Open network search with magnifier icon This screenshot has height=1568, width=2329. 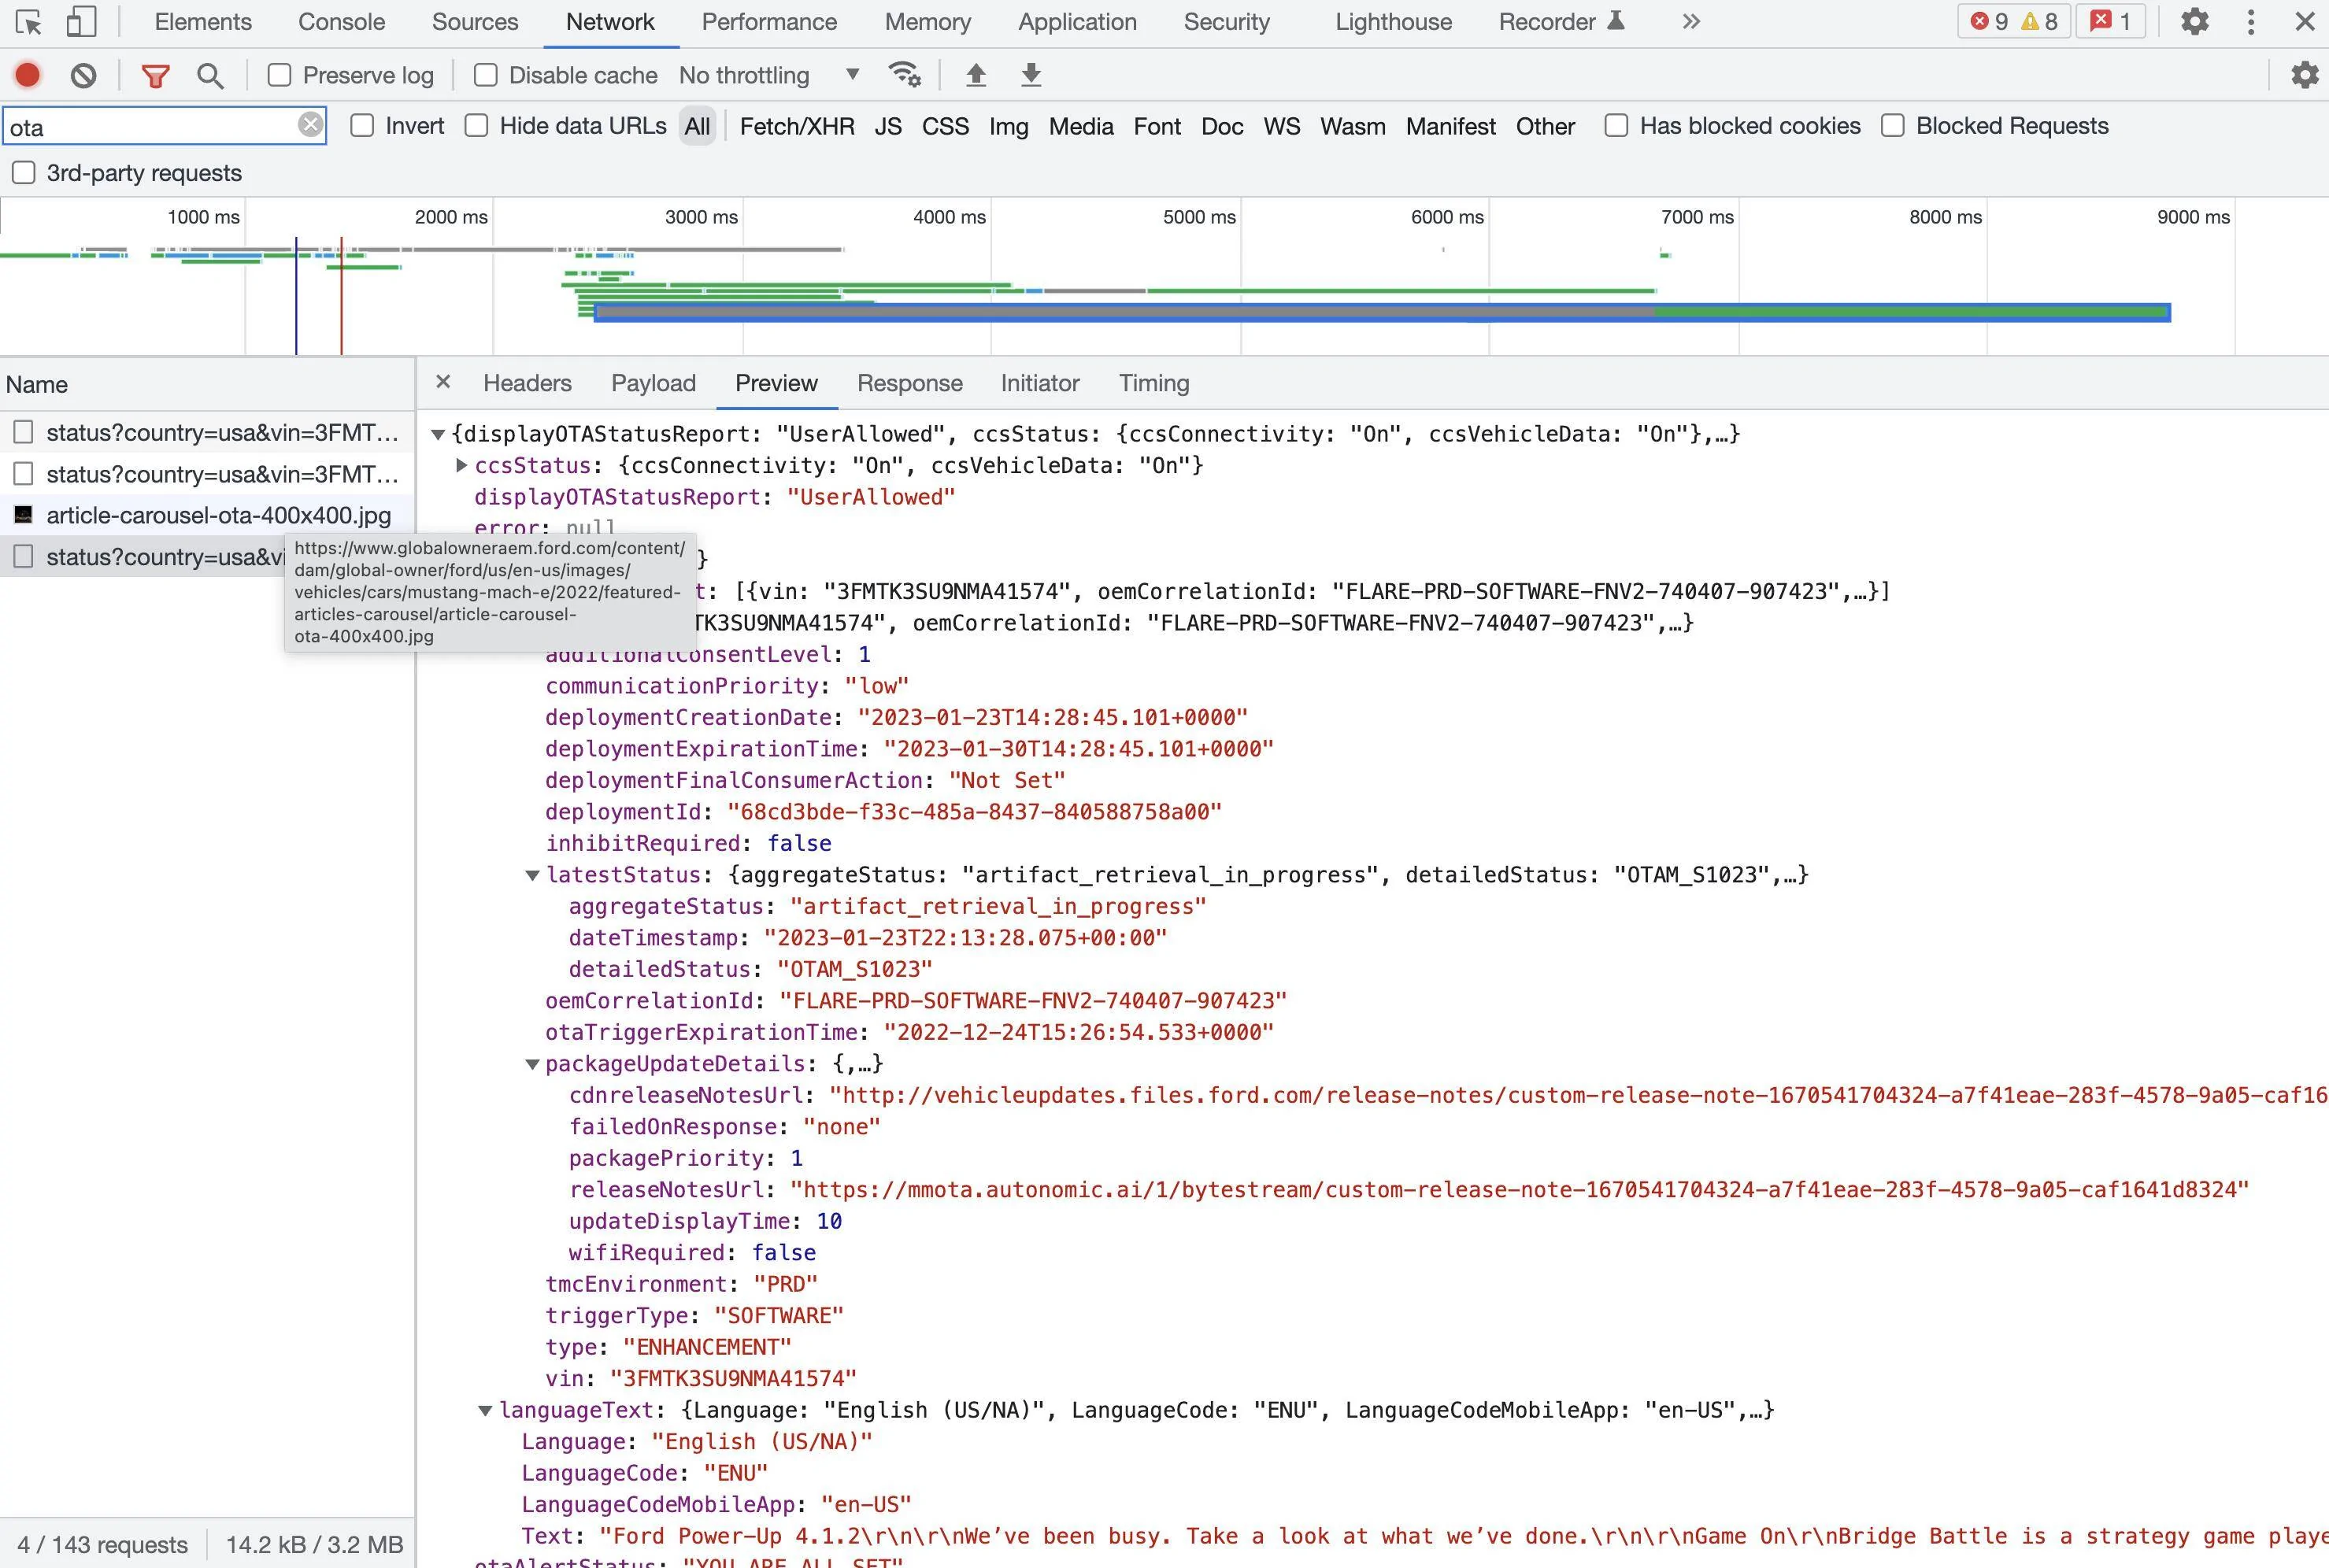pos(210,75)
